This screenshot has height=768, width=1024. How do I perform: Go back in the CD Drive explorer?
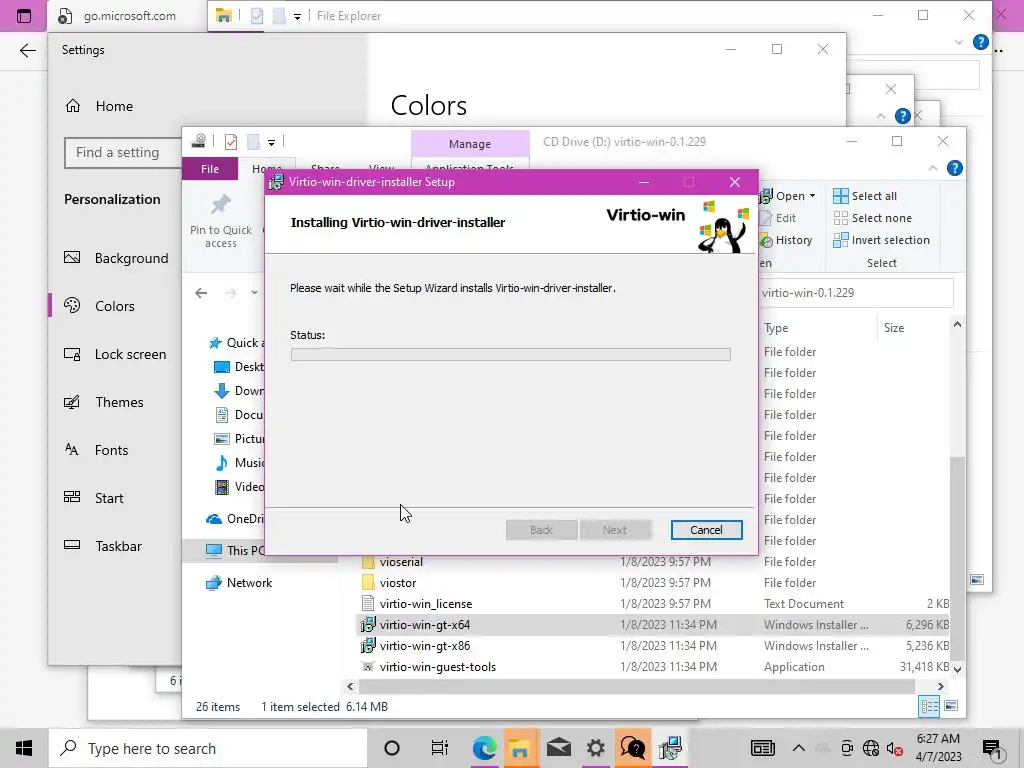pos(201,293)
